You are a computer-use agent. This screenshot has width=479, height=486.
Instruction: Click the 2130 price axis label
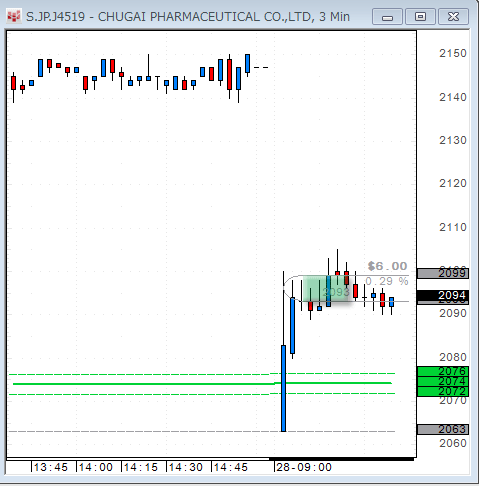453,140
